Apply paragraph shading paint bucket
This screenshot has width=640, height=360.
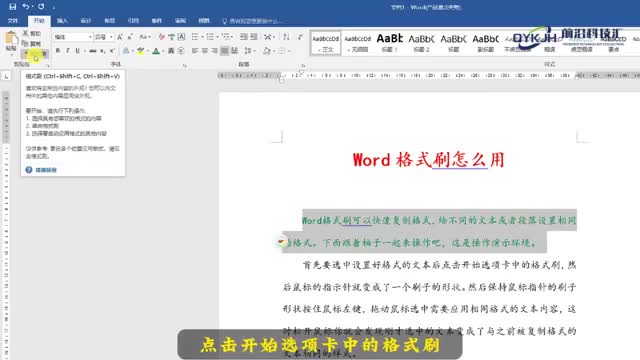(x=266, y=51)
